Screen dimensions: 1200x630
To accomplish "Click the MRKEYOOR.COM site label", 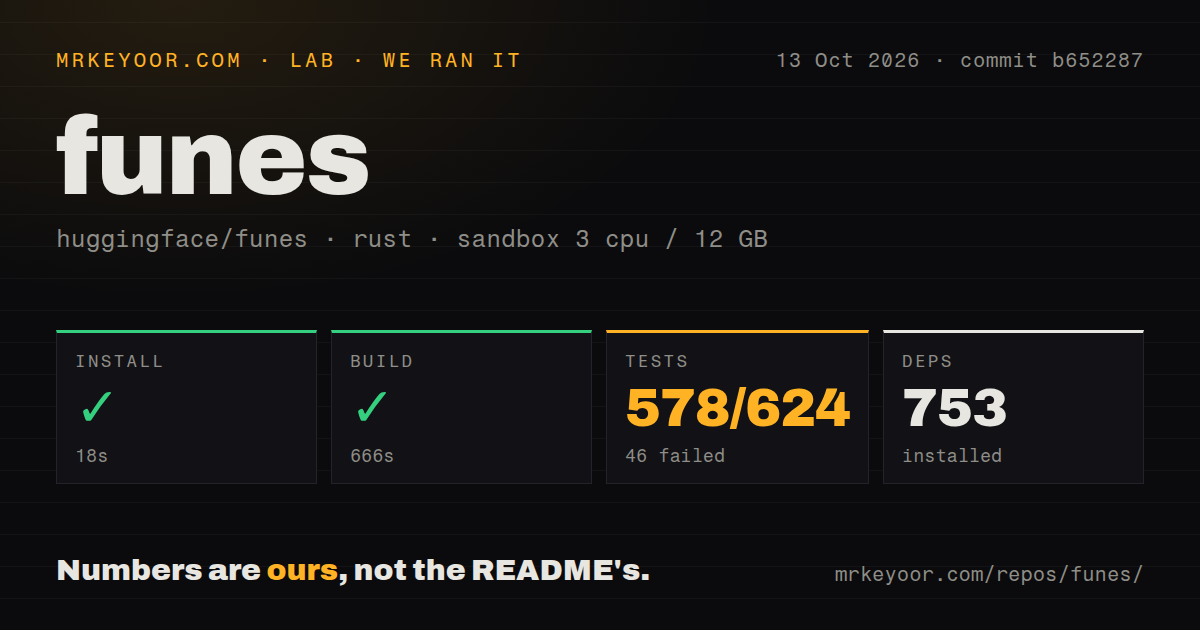I will pyautogui.click(x=149, y=61).
